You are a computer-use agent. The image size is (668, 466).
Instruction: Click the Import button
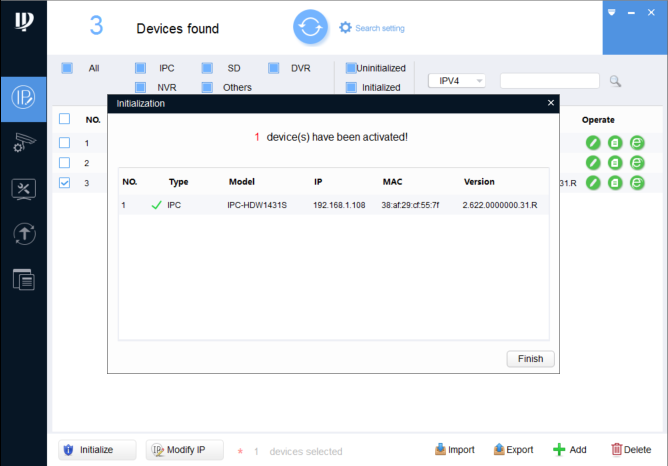(455, 450)
